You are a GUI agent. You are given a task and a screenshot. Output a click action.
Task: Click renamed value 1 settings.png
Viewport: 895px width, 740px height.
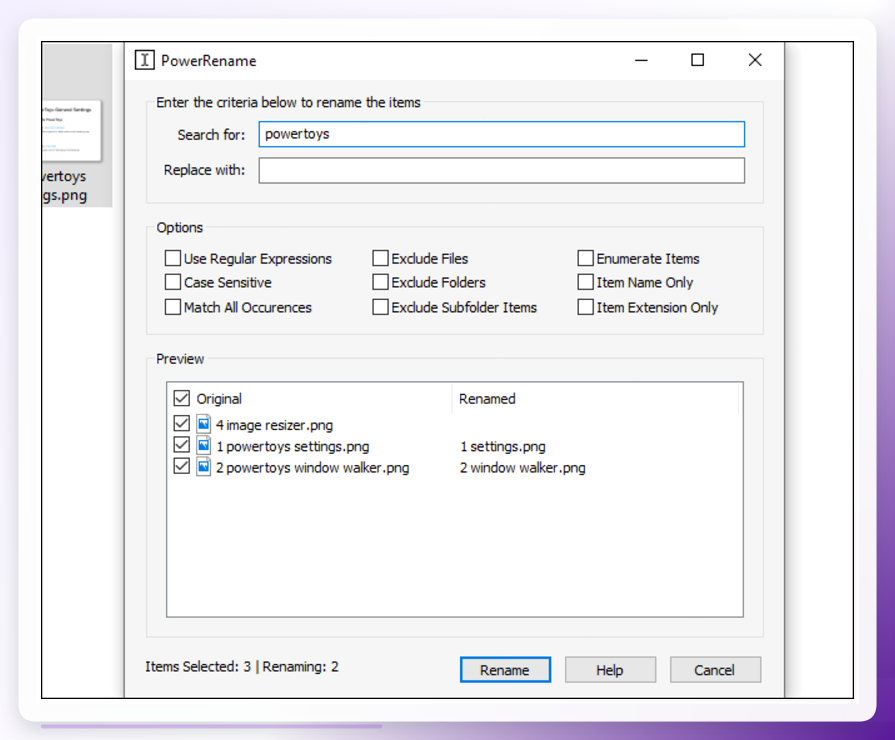[503, 446]
